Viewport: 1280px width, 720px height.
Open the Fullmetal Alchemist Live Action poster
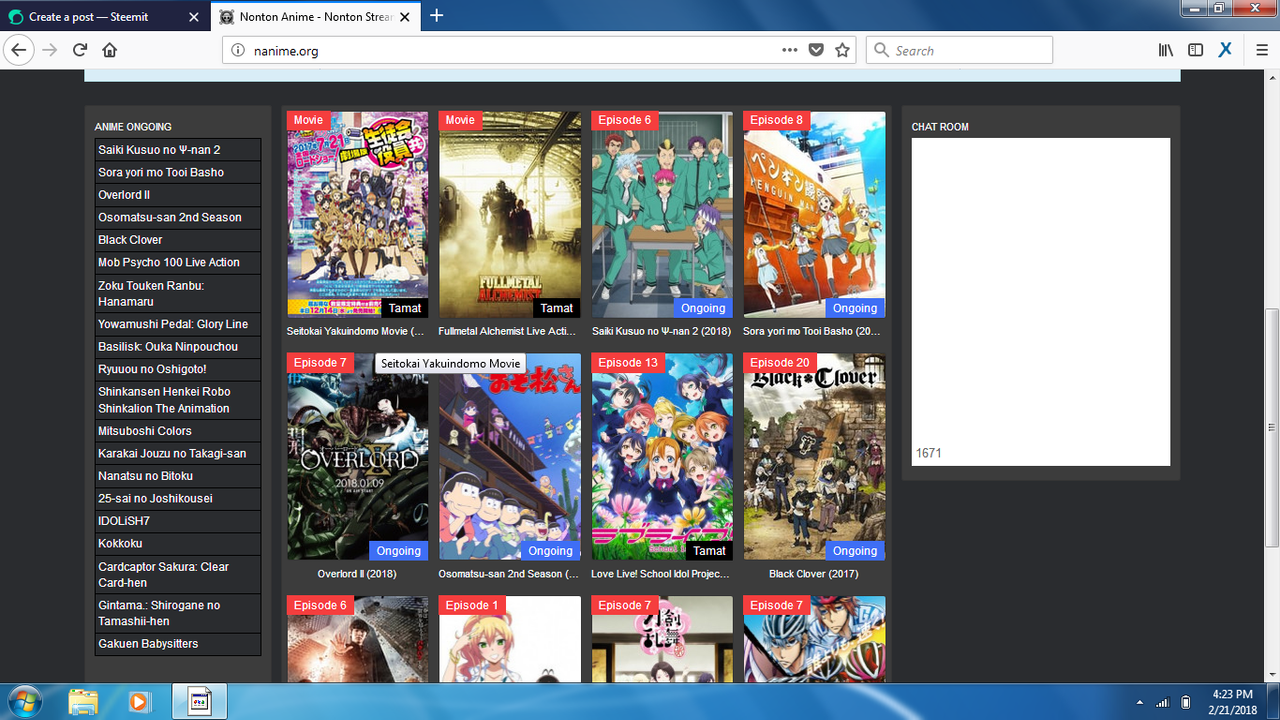coord(510,215)
